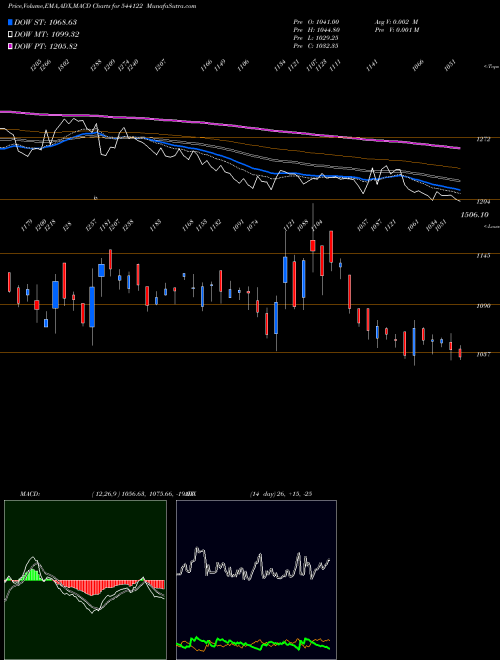Click the 1037 price axis label

483,355
